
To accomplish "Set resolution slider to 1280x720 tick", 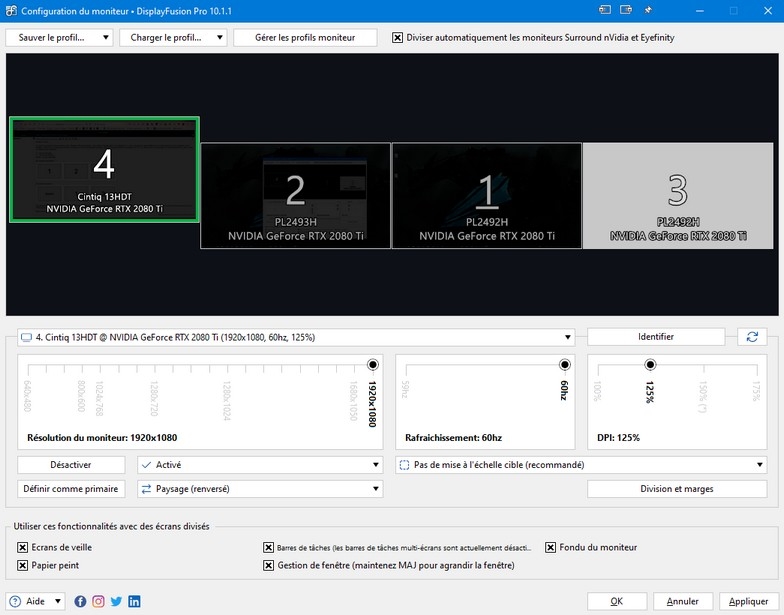I will point(154,370).
